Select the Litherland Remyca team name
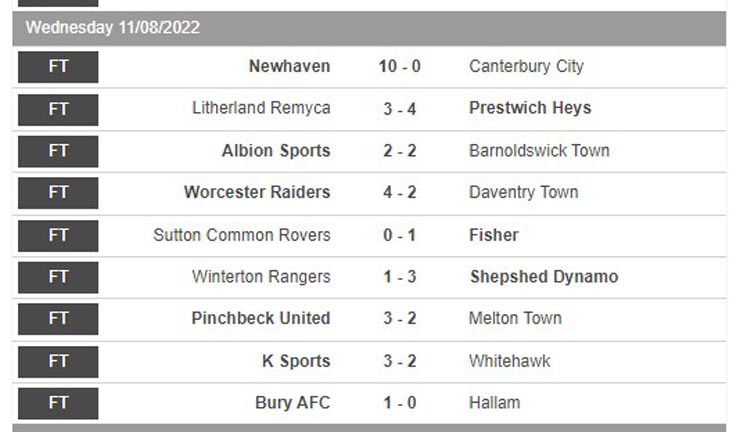The width and height of the screenshot is (740, 432). pyautogui.click(x=261, y=108)
